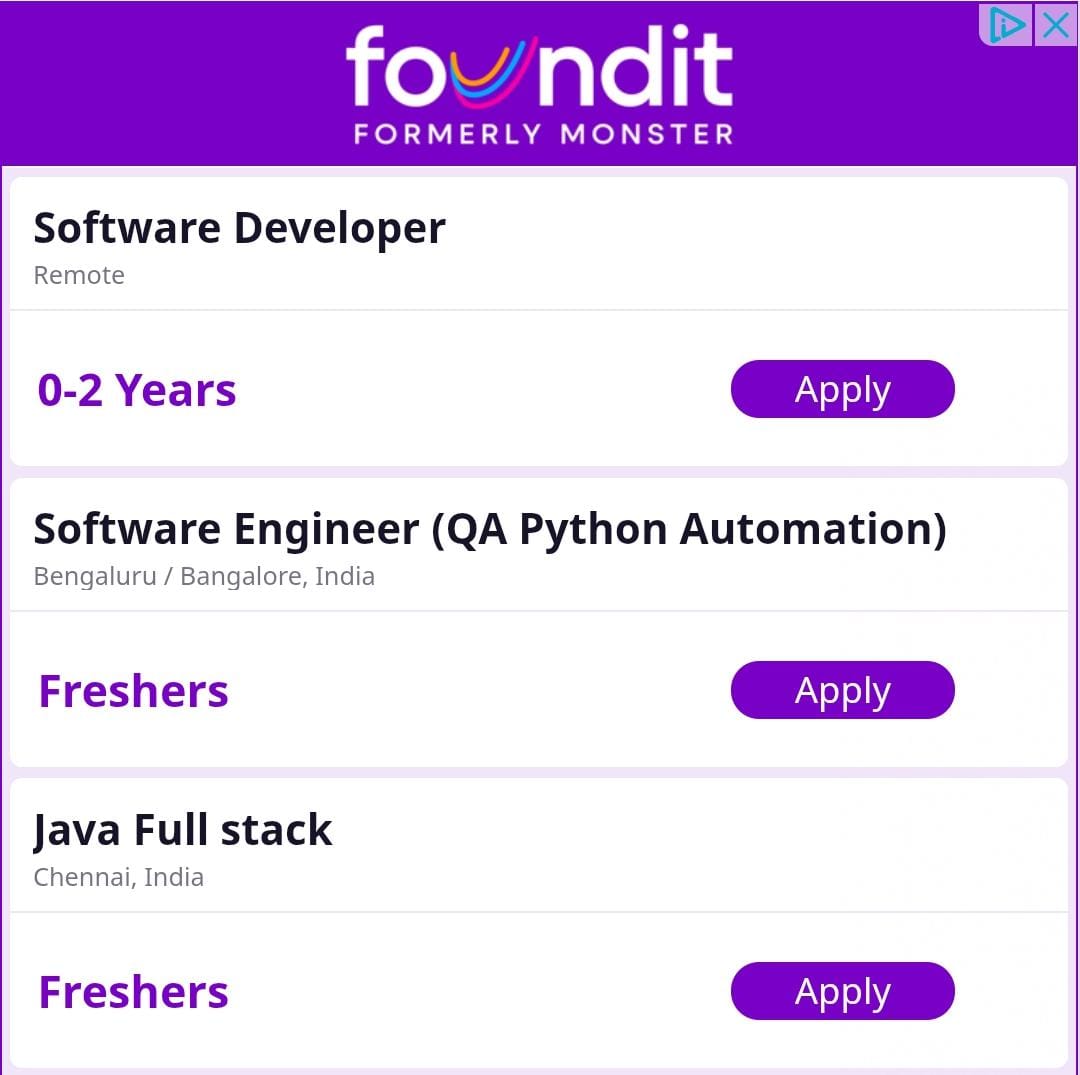Click the AdChoices info icon
Screen dimensions: 1080x1075
click(x=1007, y=25)
